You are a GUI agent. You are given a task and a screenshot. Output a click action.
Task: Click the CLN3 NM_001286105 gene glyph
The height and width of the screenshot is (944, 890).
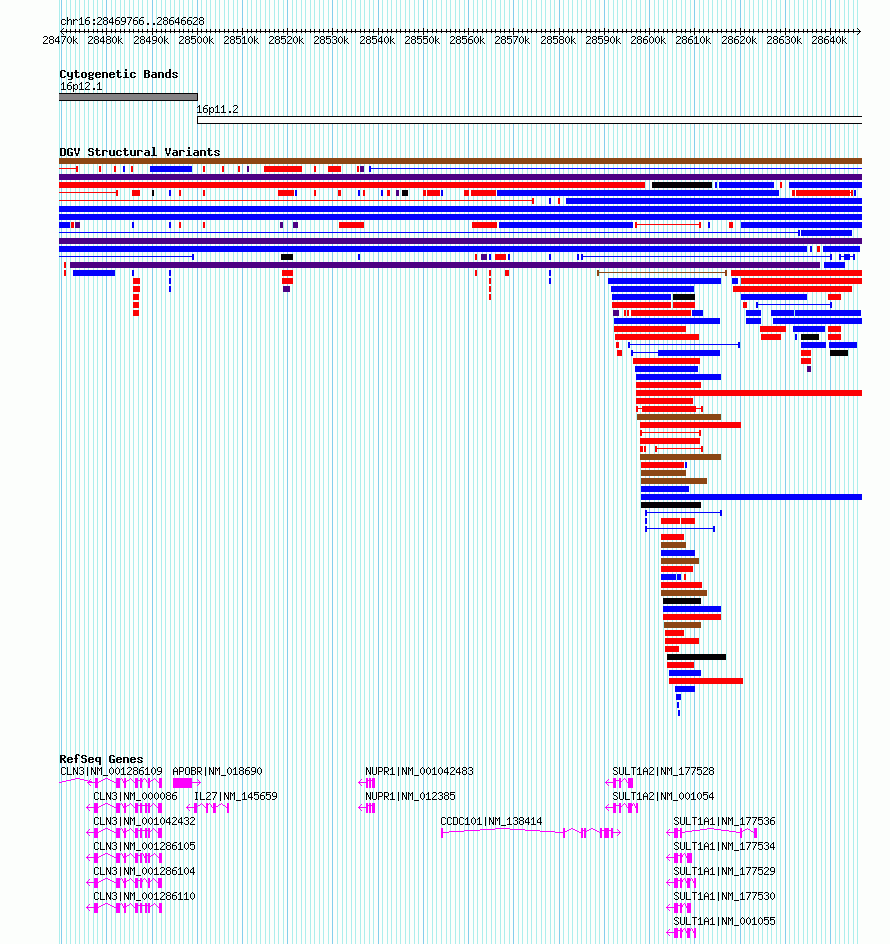pos(125,858)
